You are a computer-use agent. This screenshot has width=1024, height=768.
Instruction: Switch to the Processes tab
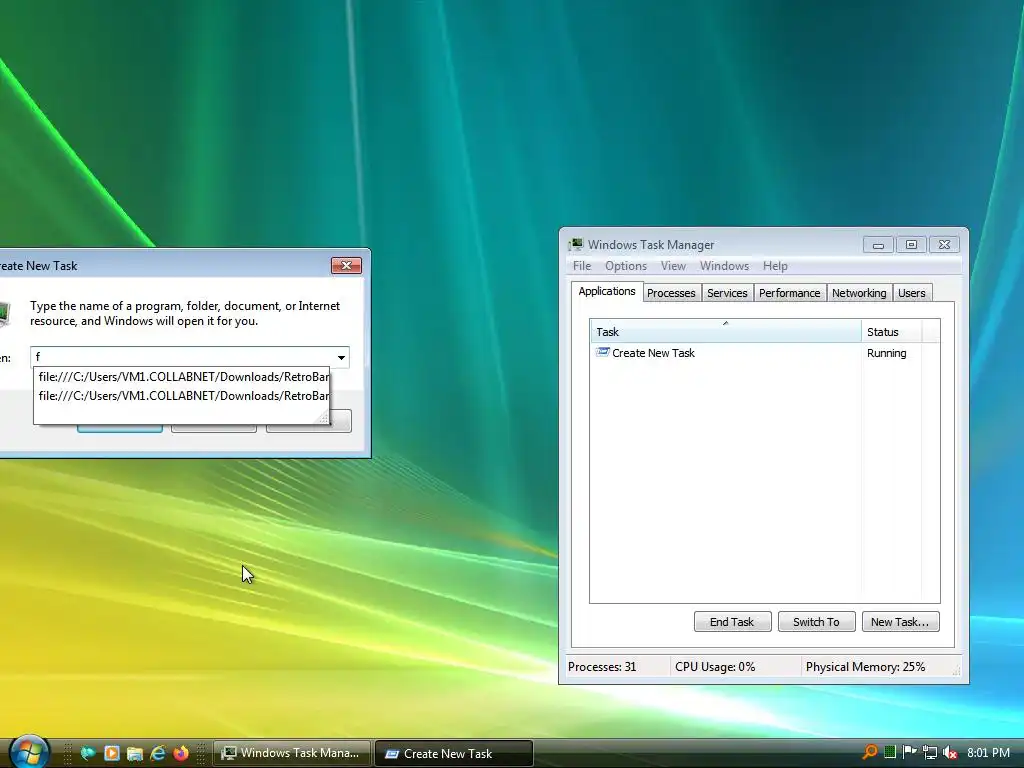coord(671,293)
